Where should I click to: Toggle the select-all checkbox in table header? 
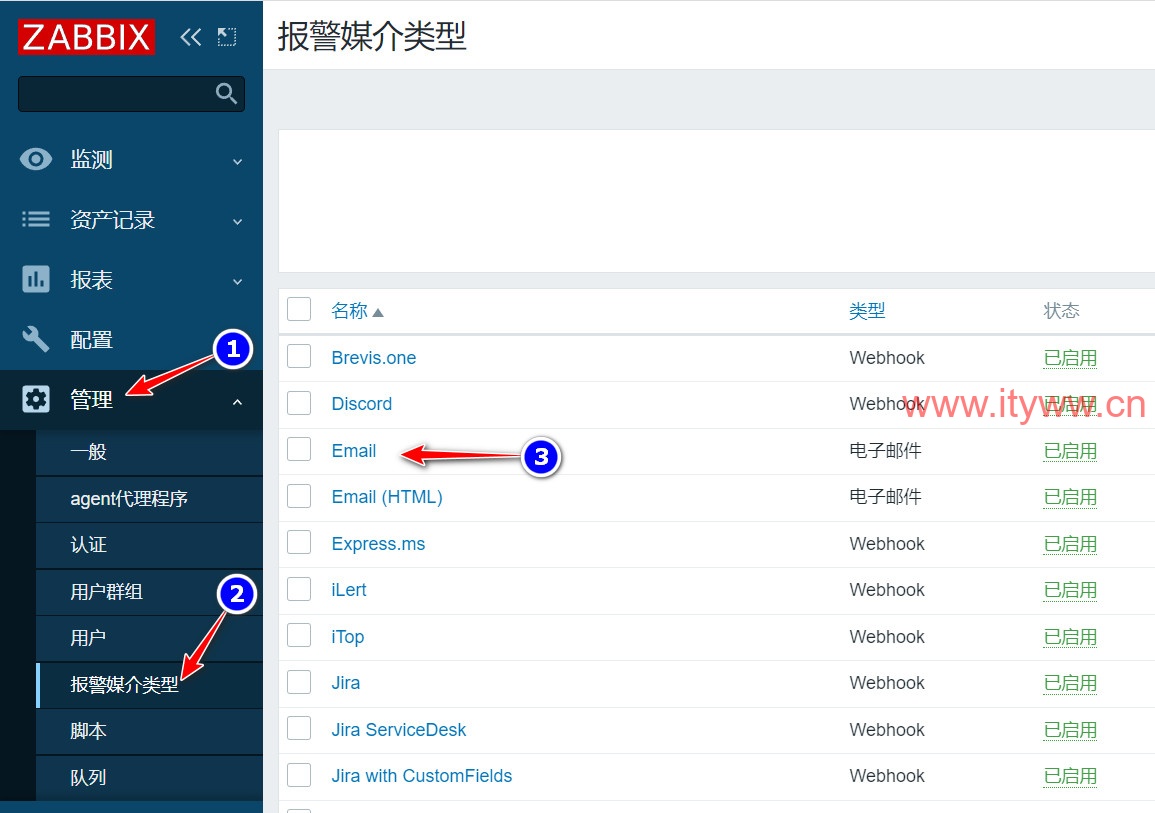point(299,309)
